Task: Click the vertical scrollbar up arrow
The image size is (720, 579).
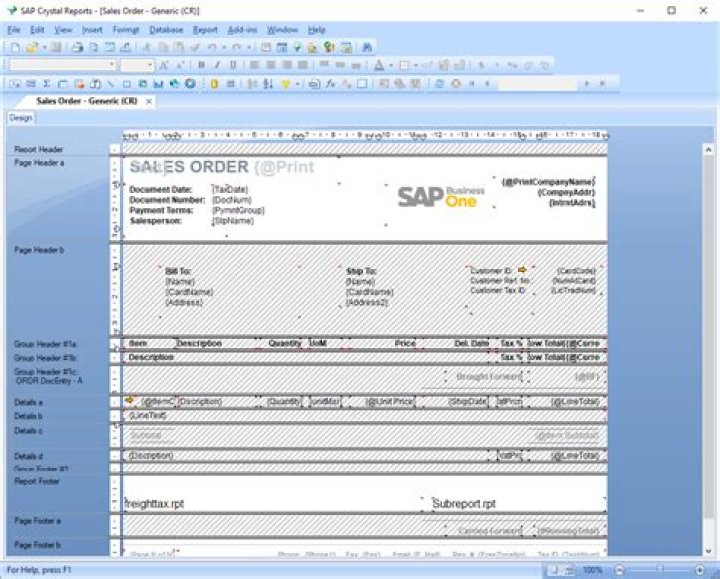Action: tap(708, 150)
